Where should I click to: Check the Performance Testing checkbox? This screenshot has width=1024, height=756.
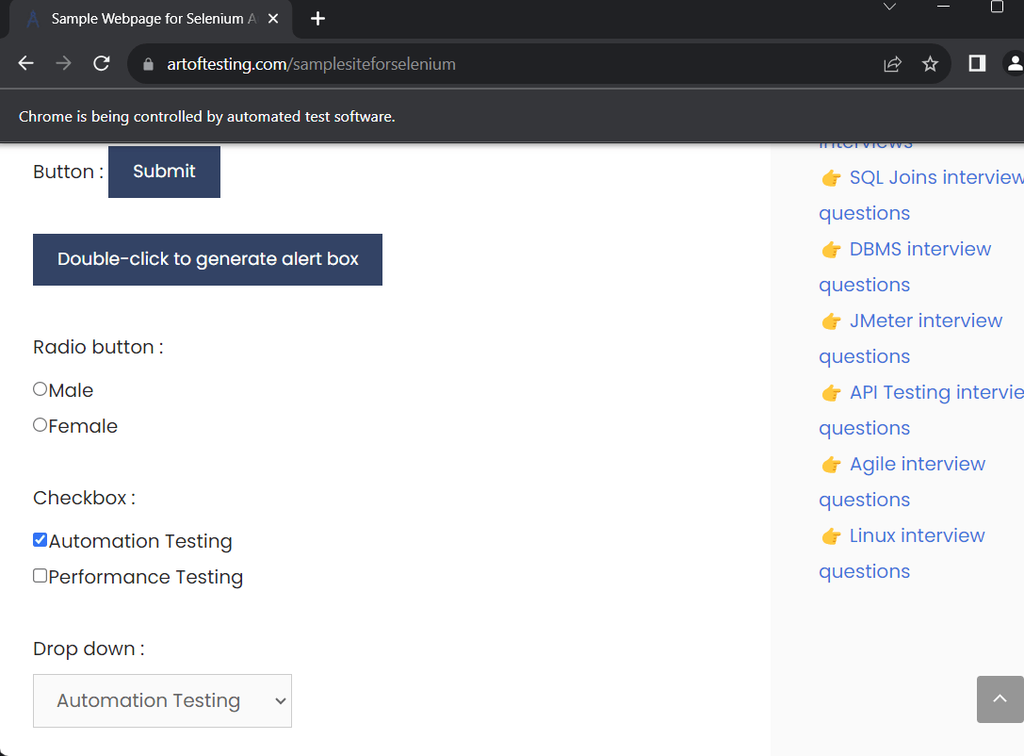click(x=40, y=576)
